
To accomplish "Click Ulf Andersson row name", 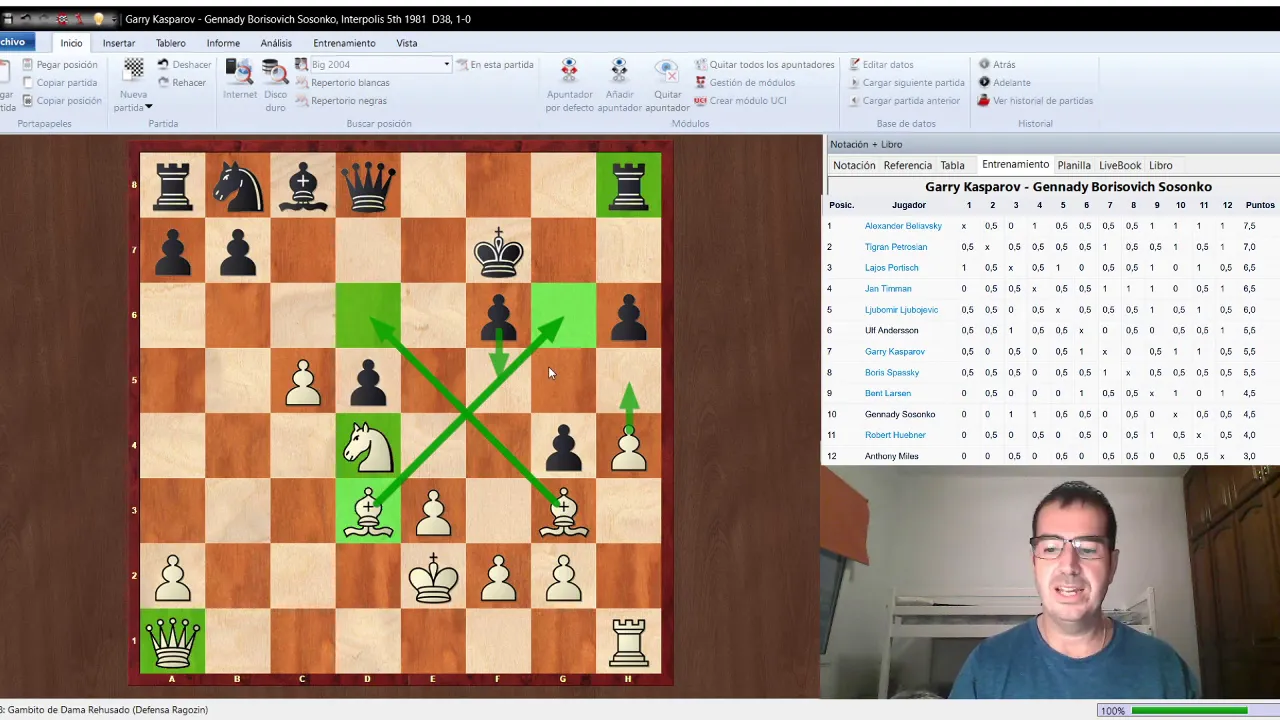I will coord(891,331).
